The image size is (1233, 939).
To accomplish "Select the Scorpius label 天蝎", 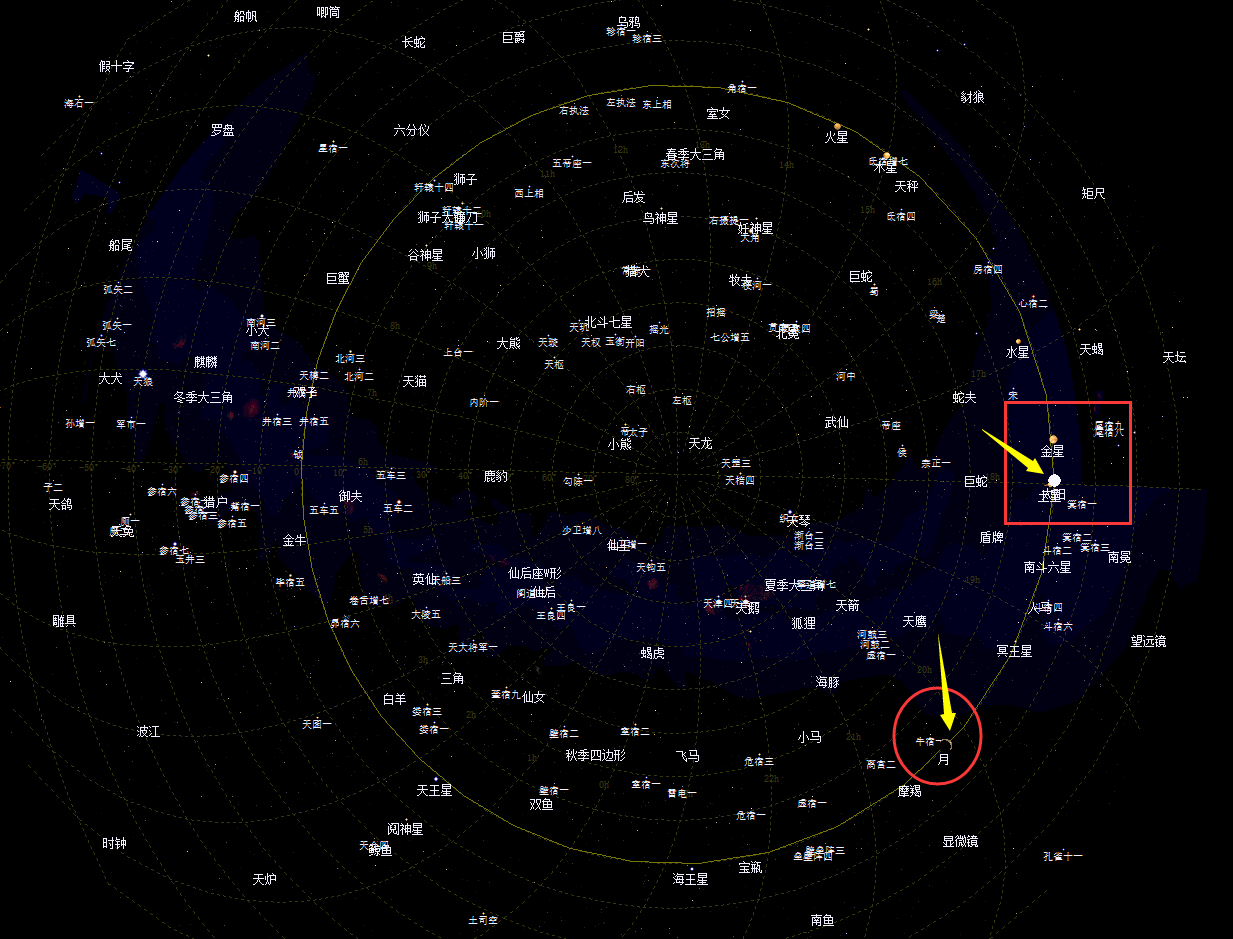I will coord(1091,349).
